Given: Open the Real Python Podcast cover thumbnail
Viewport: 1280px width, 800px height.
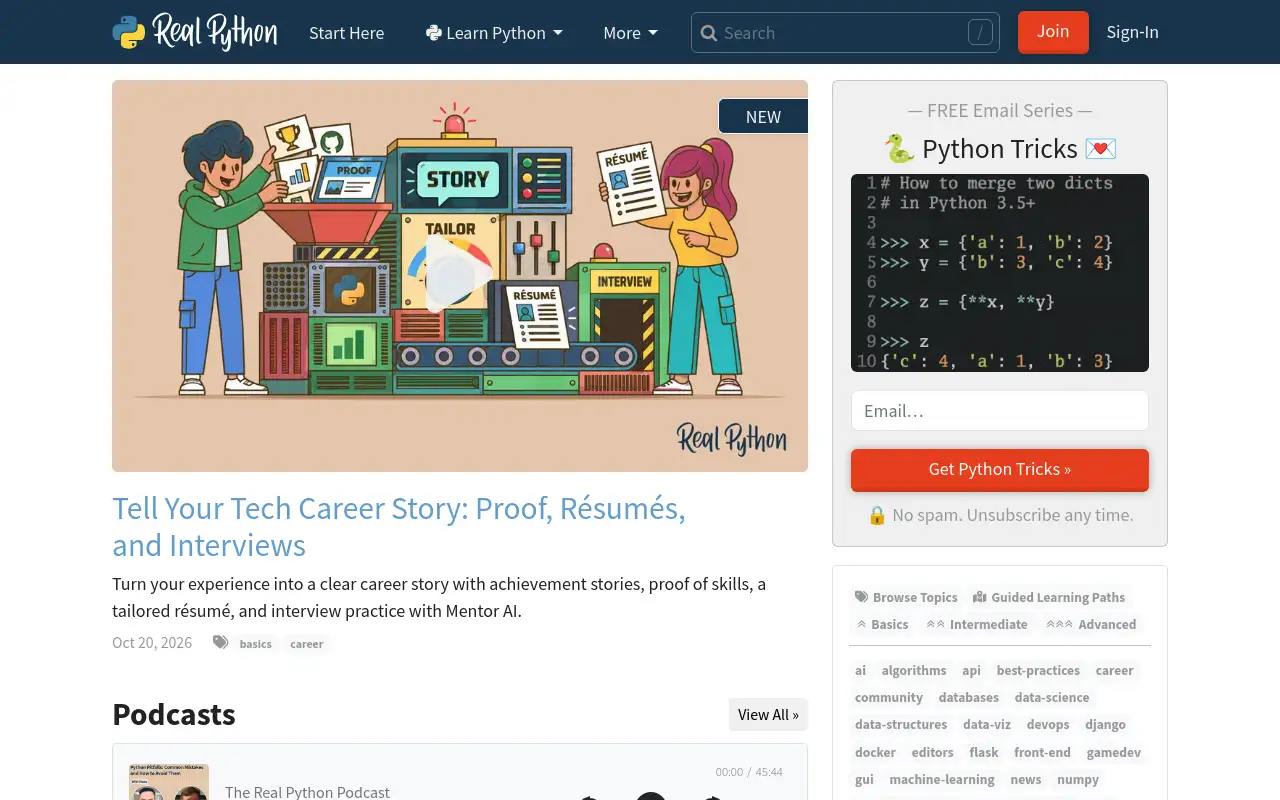Looking at the screenshot, I should click(x=169, y=782).
